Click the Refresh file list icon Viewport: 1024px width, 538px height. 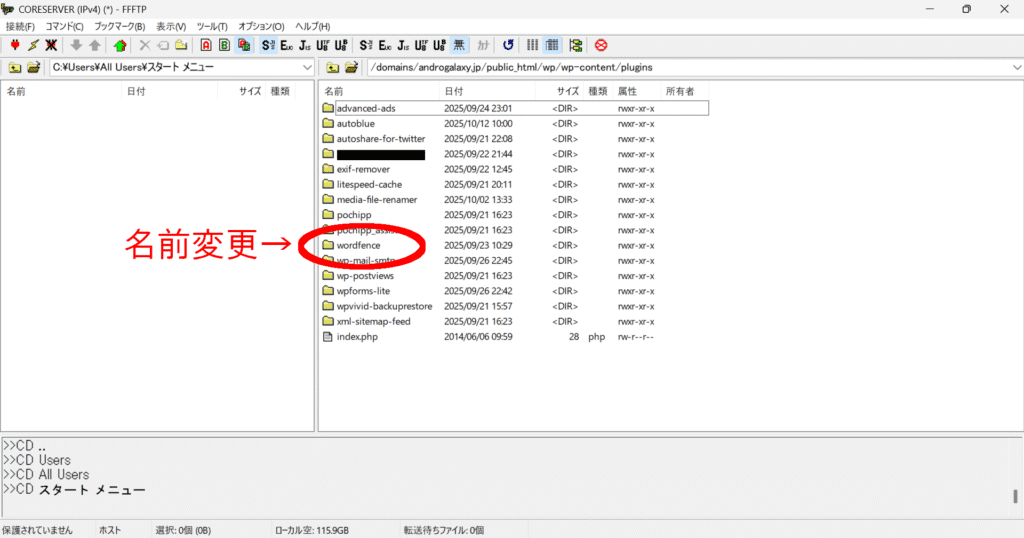pos(508,45)
